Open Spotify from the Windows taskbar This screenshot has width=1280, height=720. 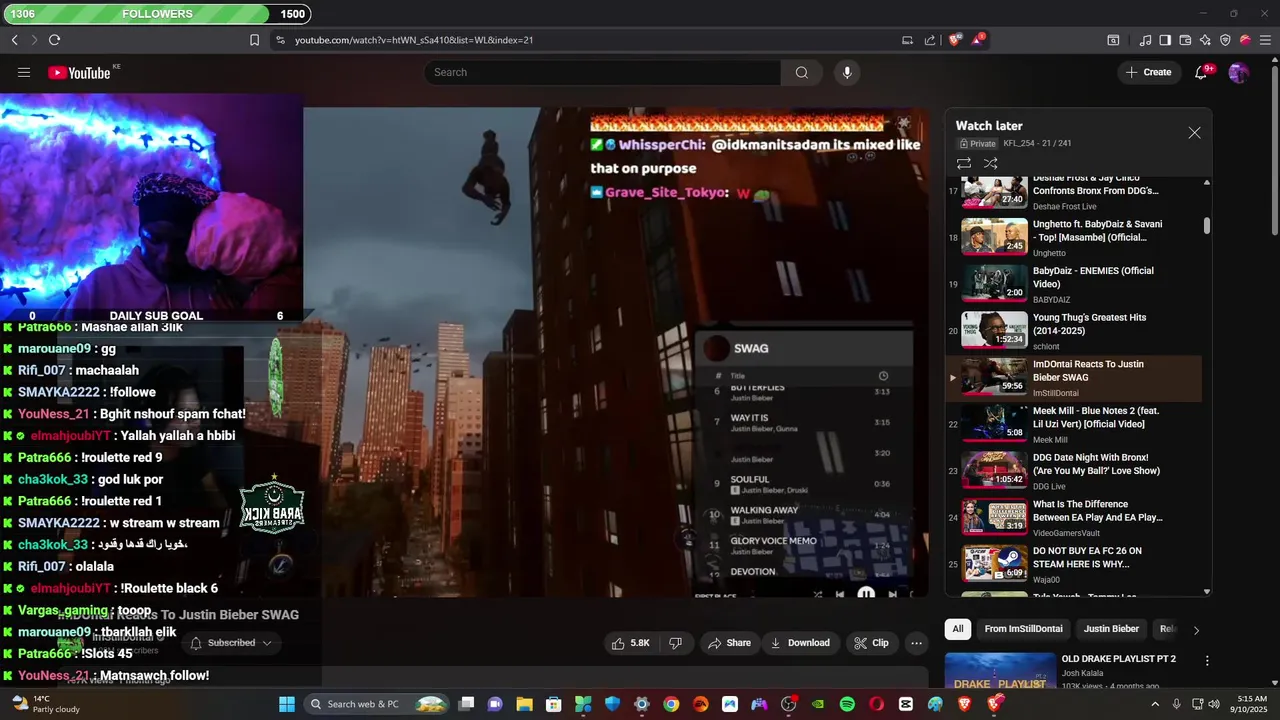coord(847,704)
